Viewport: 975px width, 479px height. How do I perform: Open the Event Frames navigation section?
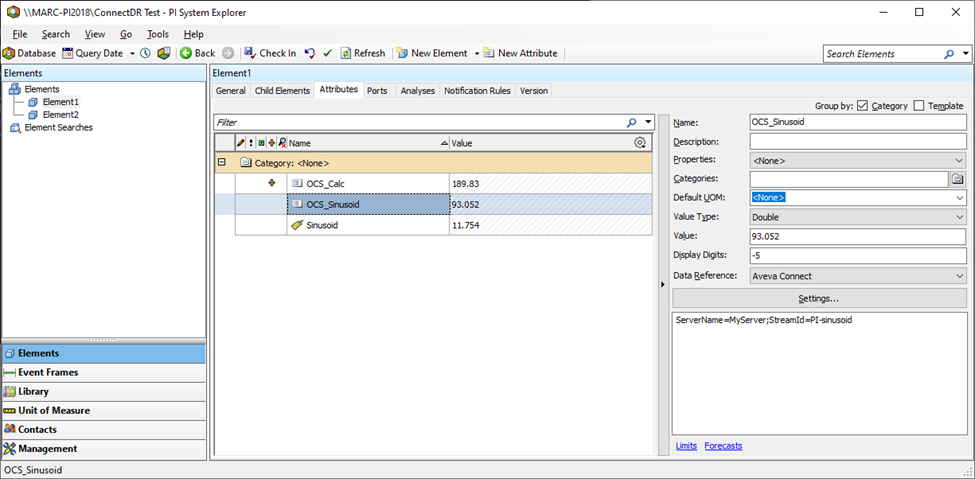click(x=103, y=373)
